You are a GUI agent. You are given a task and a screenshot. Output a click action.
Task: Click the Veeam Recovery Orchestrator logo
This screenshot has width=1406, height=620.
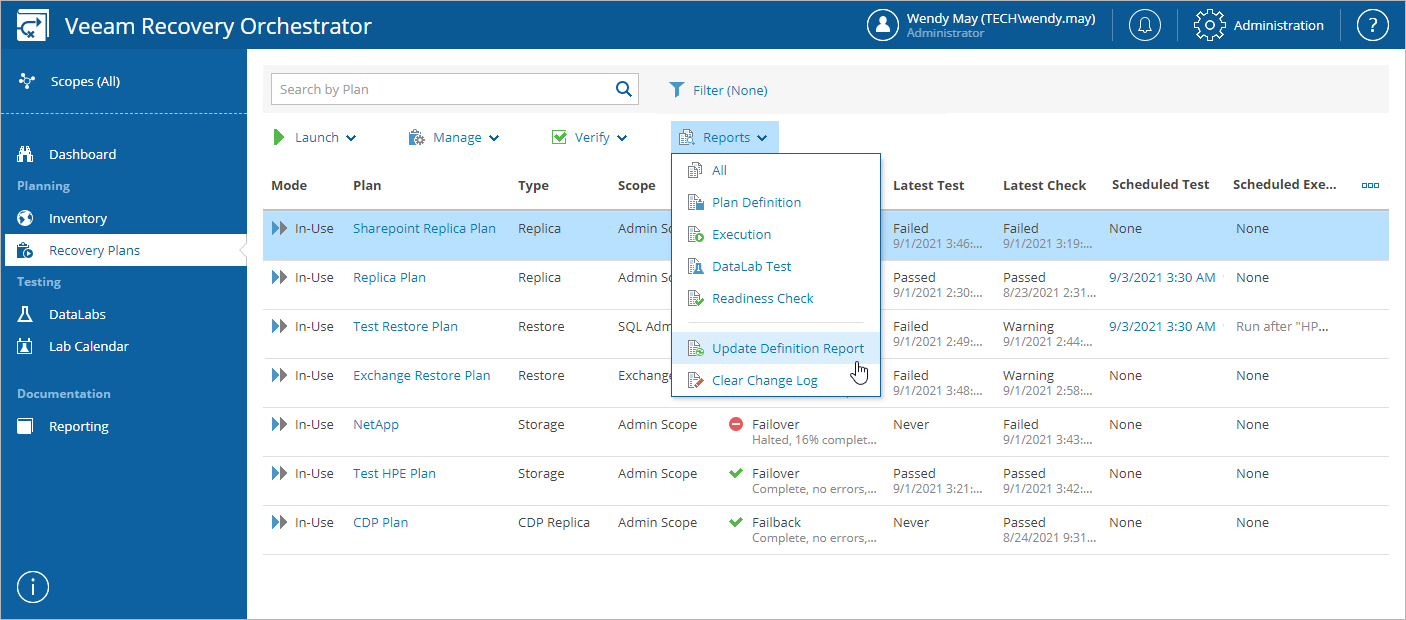[x=33, y=26]
